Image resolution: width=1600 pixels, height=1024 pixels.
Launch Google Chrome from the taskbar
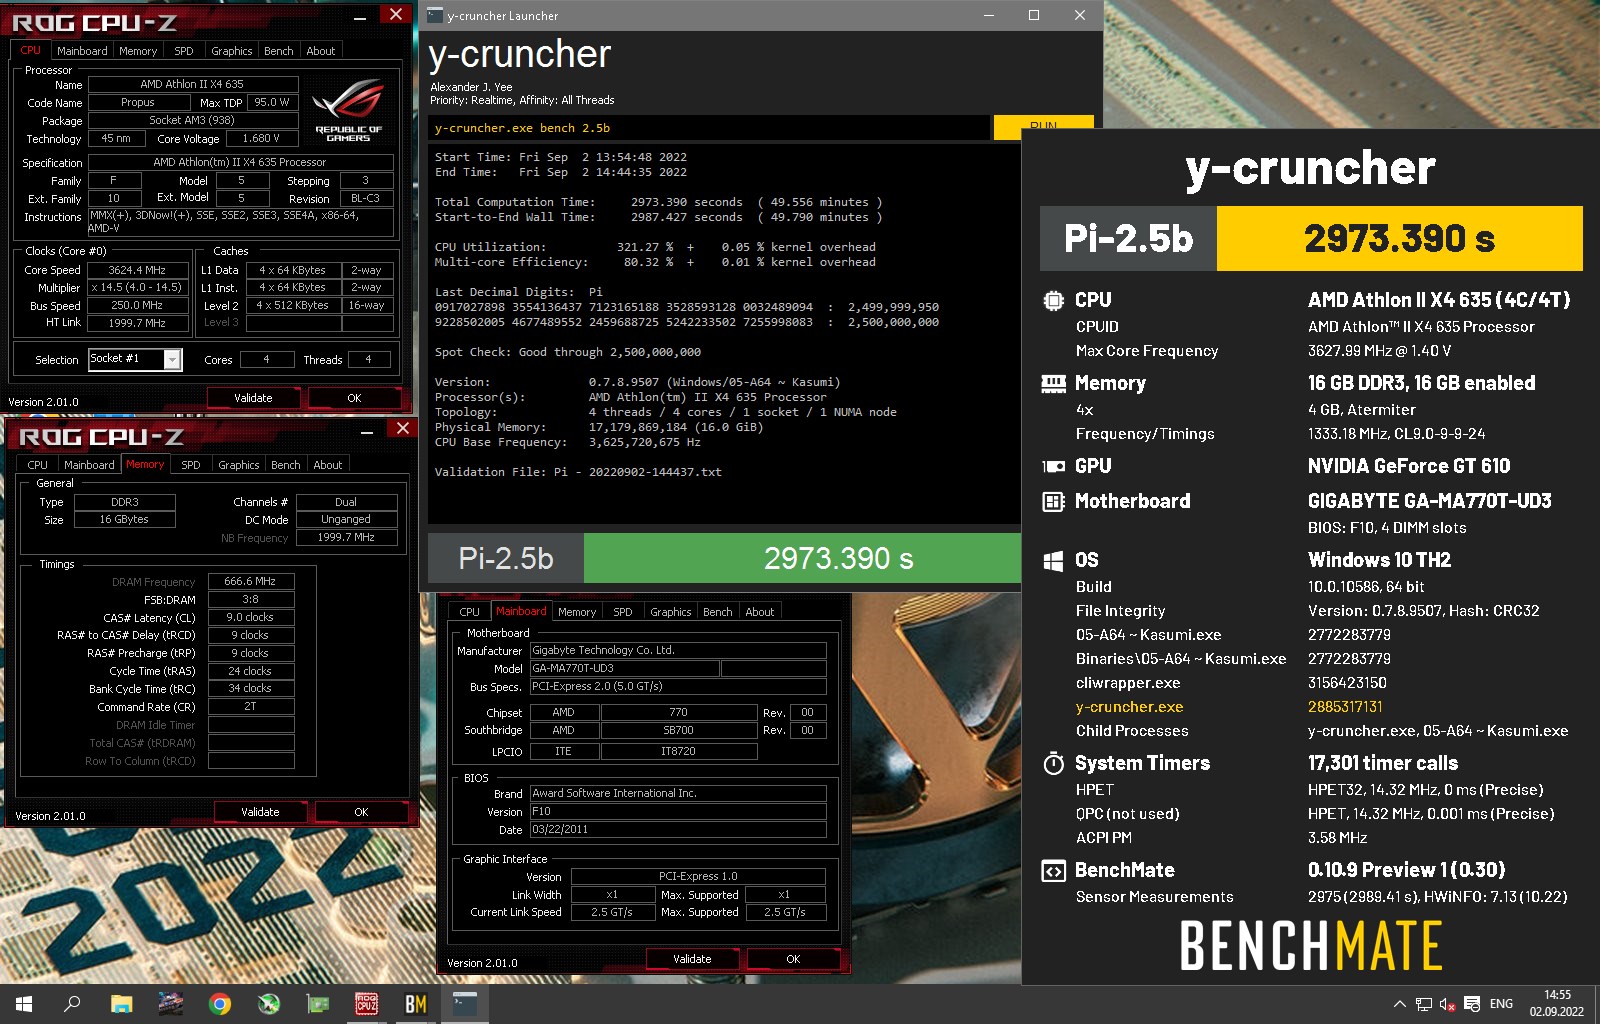coord(219,1004)
